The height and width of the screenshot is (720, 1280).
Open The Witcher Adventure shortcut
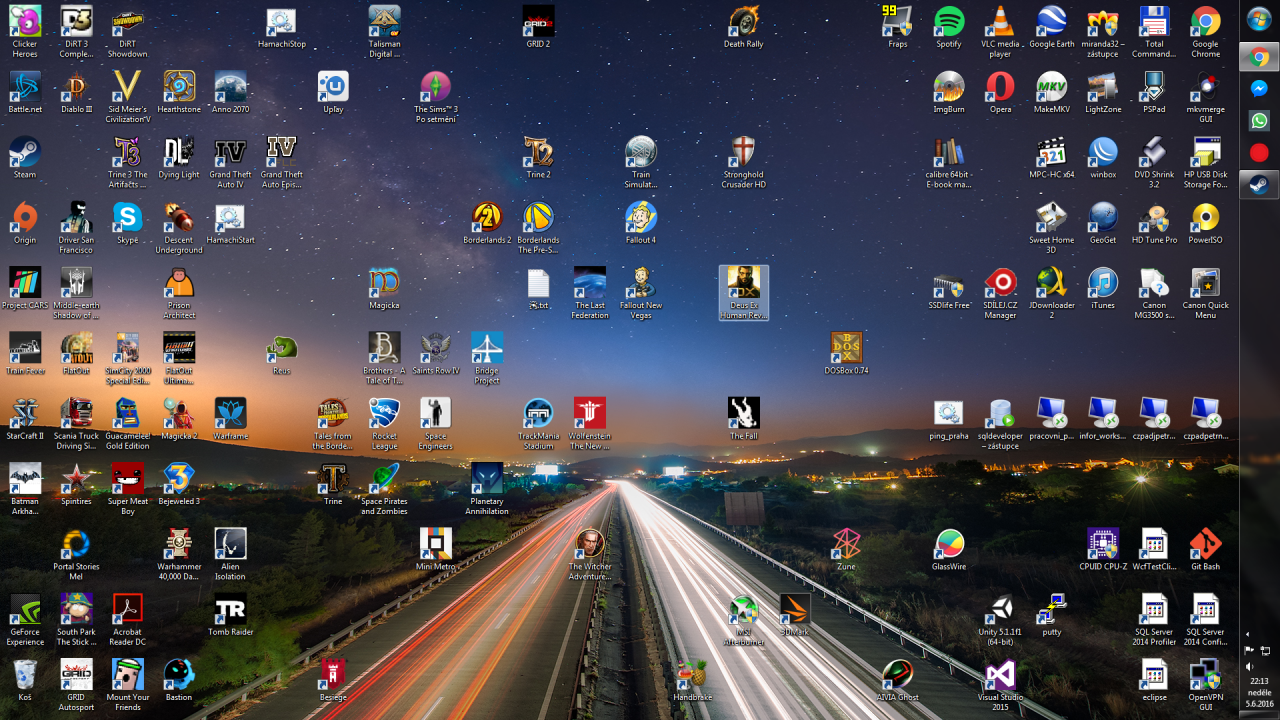click(590, 555)
